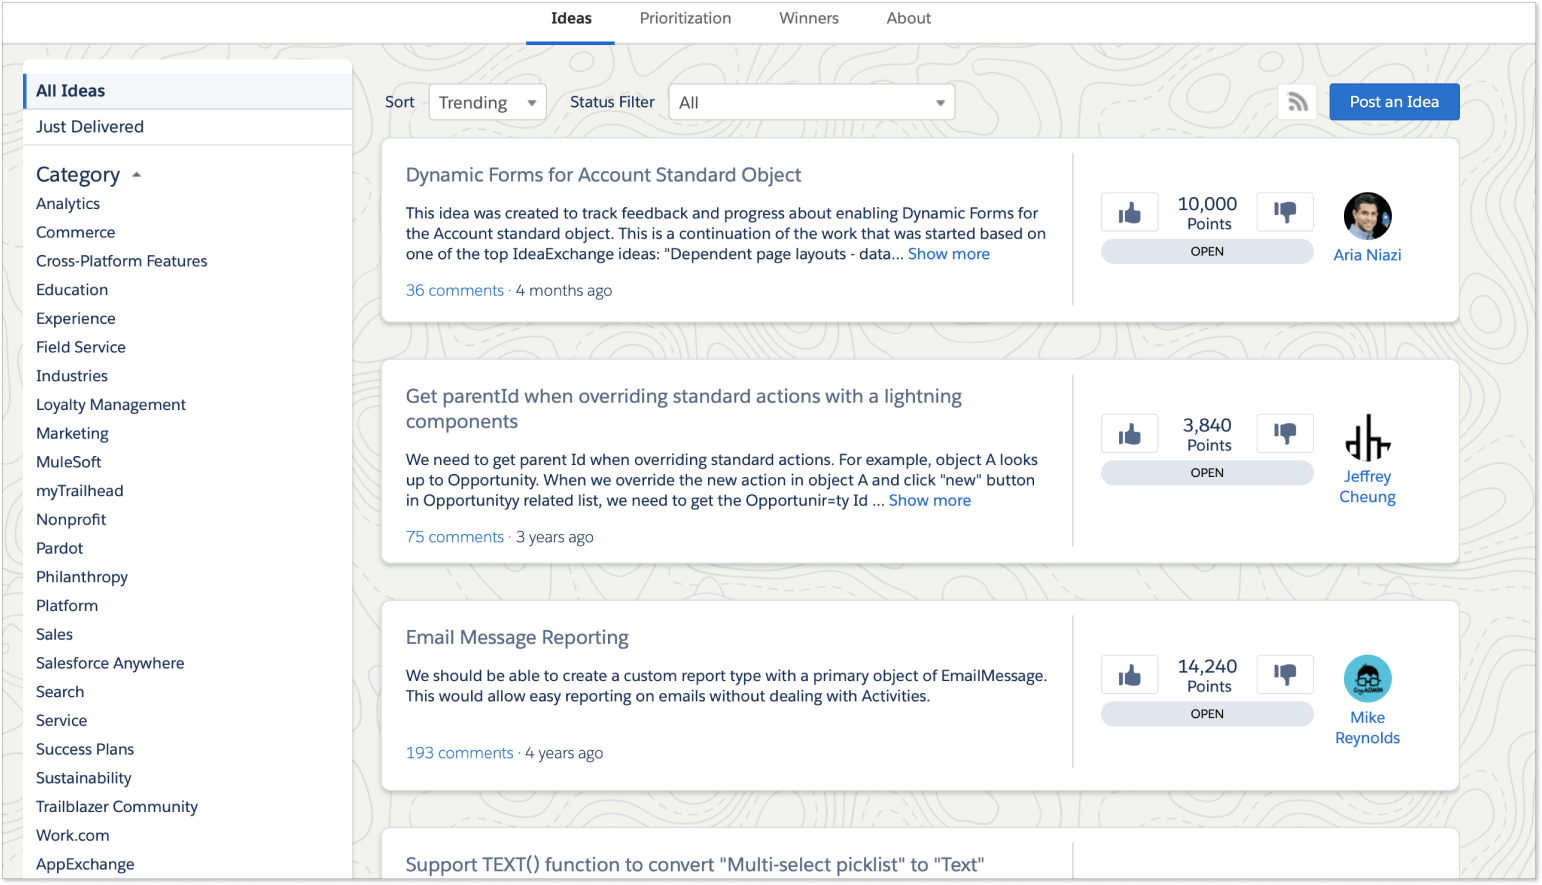Click the OPEN status of Dynamic Forms idea
Image resolution: width=1542 pixels, height=885 pixels.
[x=1207, y=252]
